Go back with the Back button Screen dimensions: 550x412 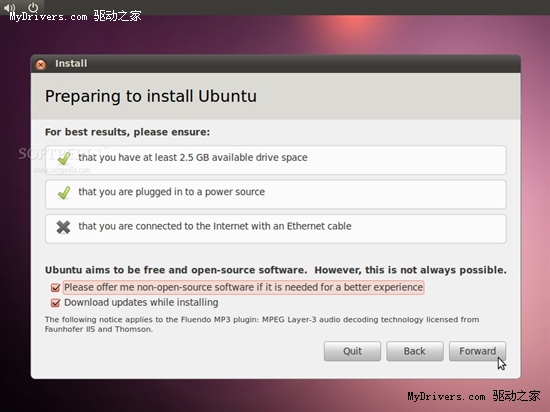[415, 351]
